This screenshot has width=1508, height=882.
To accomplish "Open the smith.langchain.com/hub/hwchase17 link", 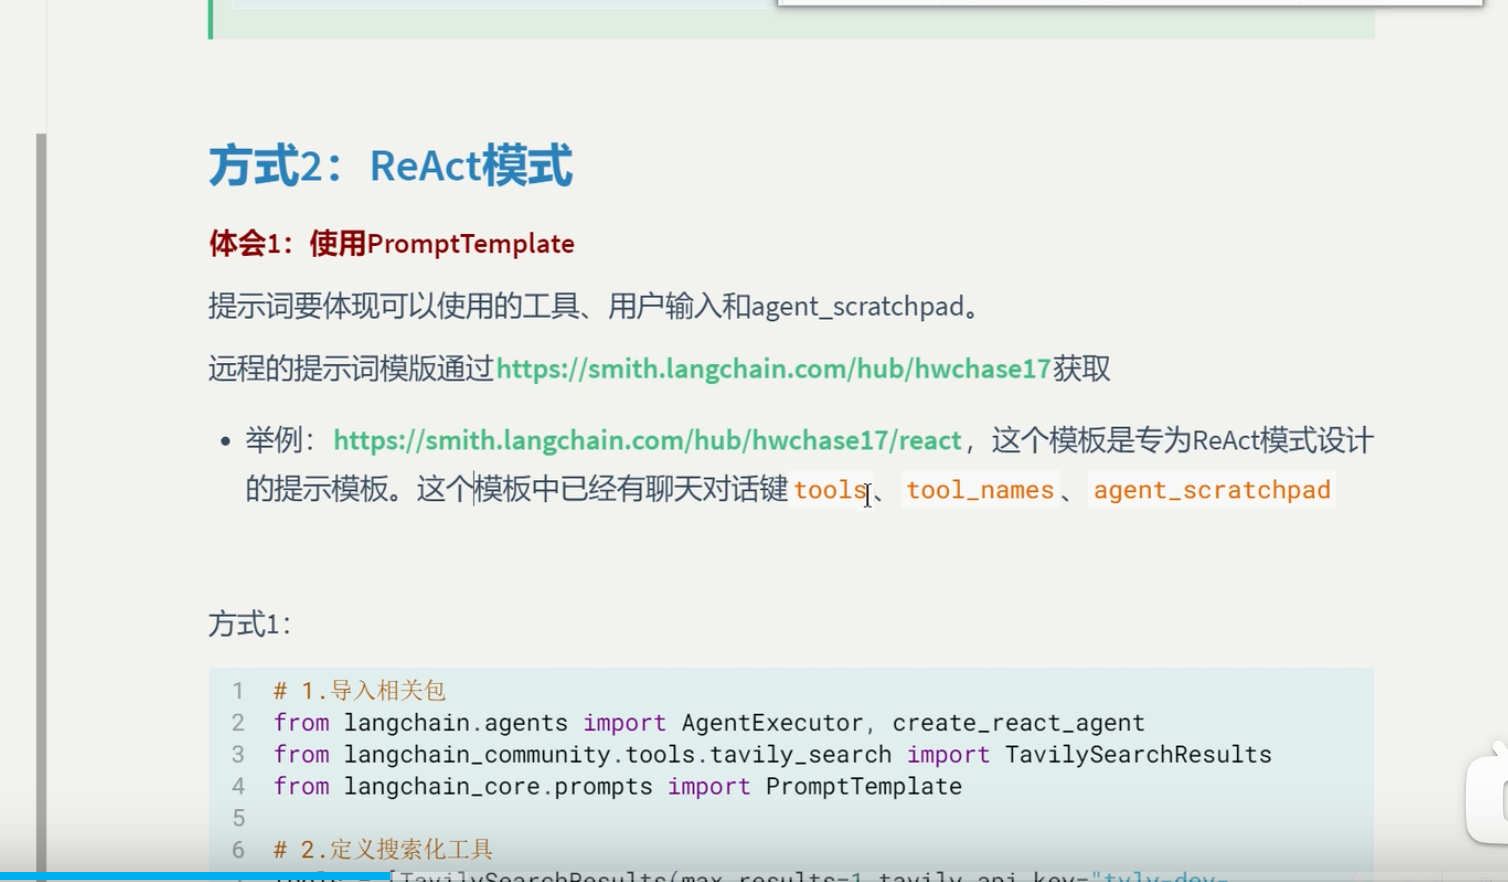I will click(773, 369).
